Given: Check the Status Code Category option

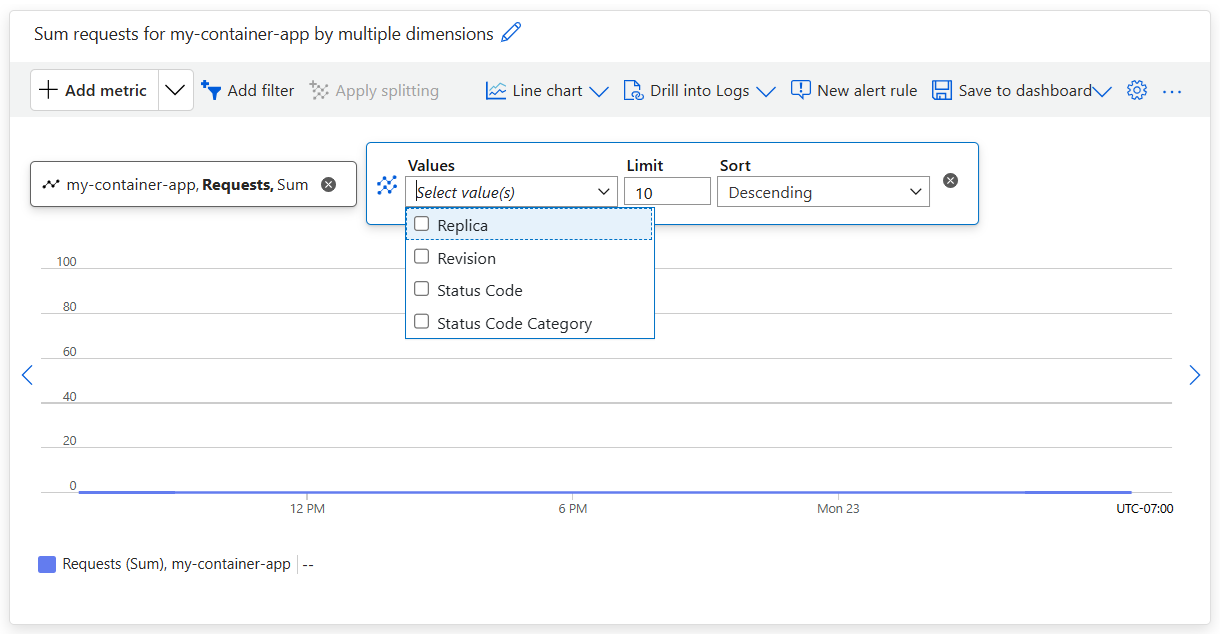Looking at the screenshot, I should pos(421,322).
